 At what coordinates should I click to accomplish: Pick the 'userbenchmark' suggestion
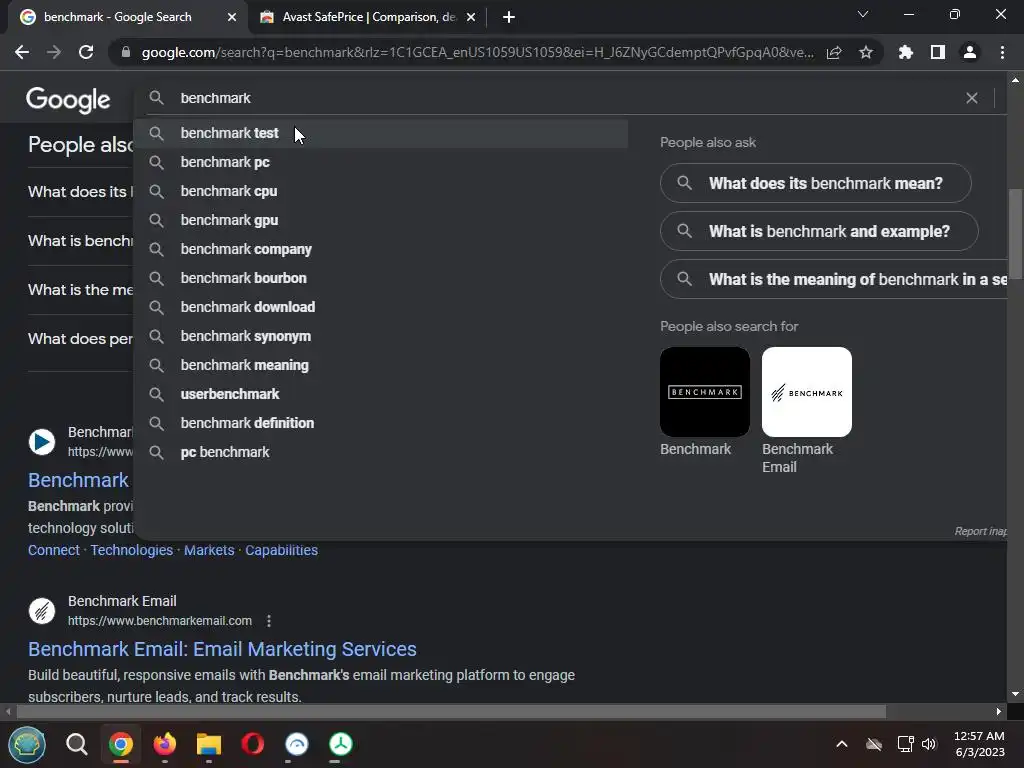381,394
